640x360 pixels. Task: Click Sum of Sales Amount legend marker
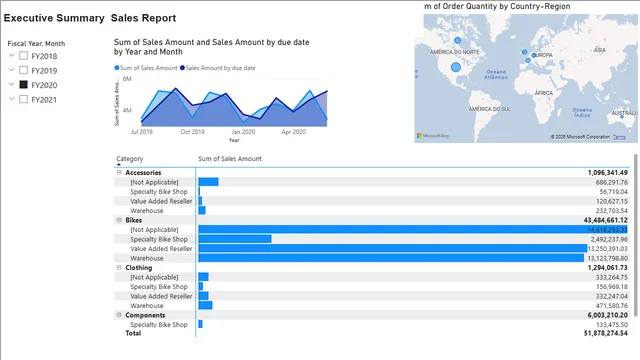coord(117,68)
